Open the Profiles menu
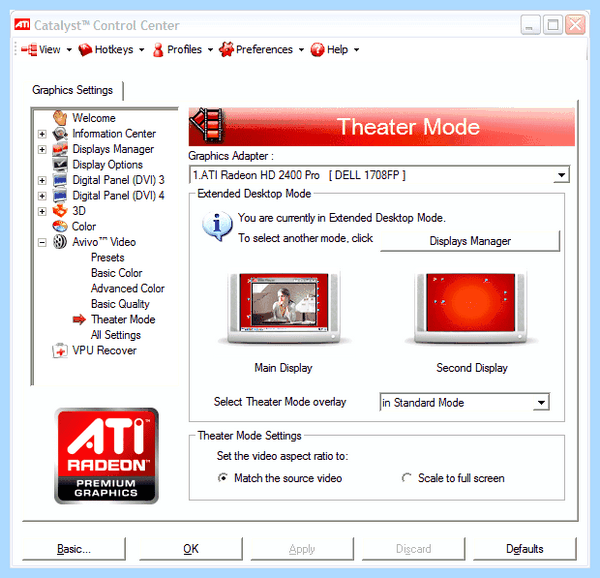The height and width of the screenshot is (578, 600). (x=183, y=50)
